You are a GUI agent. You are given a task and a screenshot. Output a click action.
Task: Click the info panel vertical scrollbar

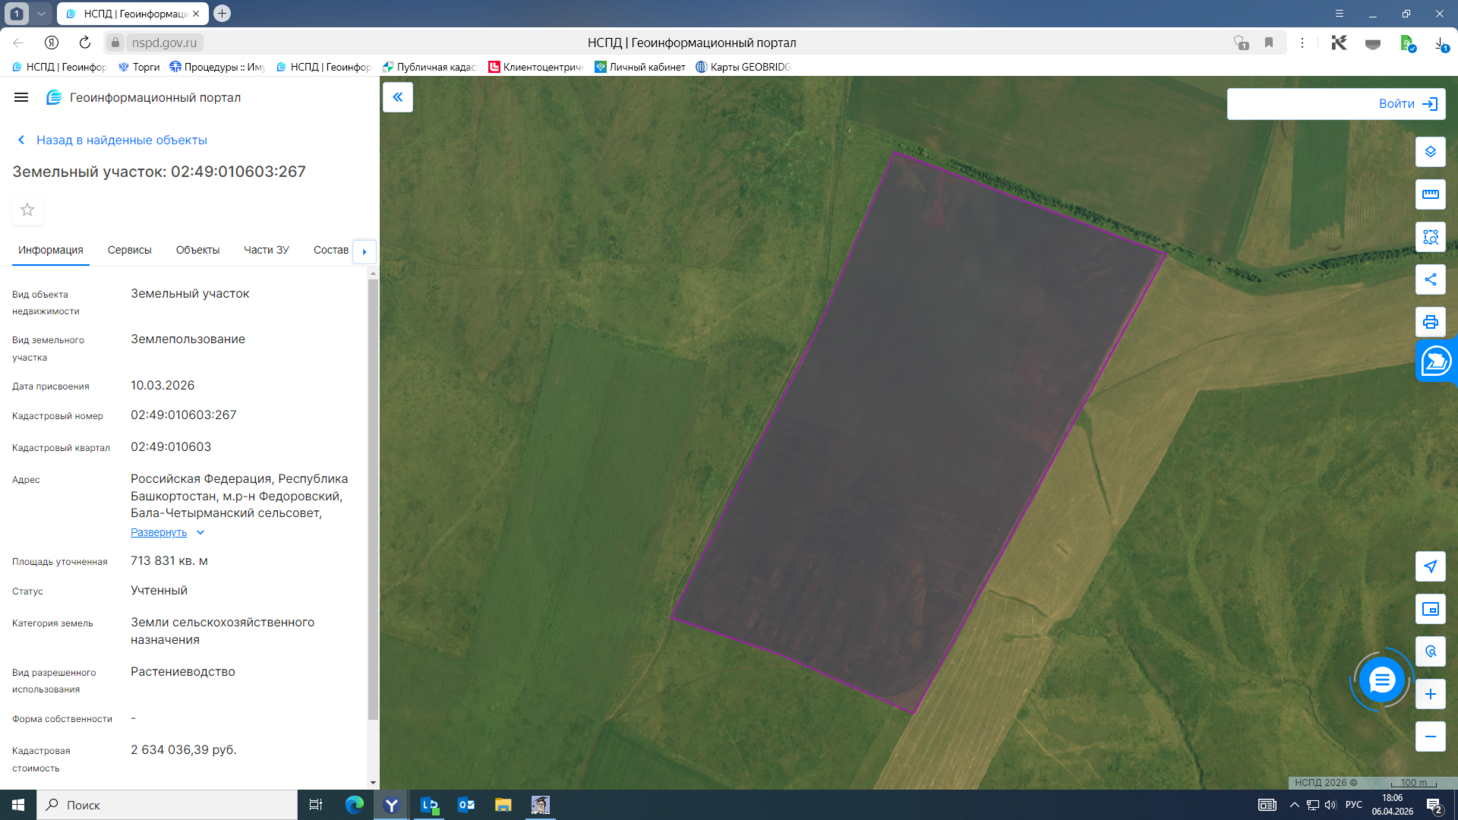373,500
